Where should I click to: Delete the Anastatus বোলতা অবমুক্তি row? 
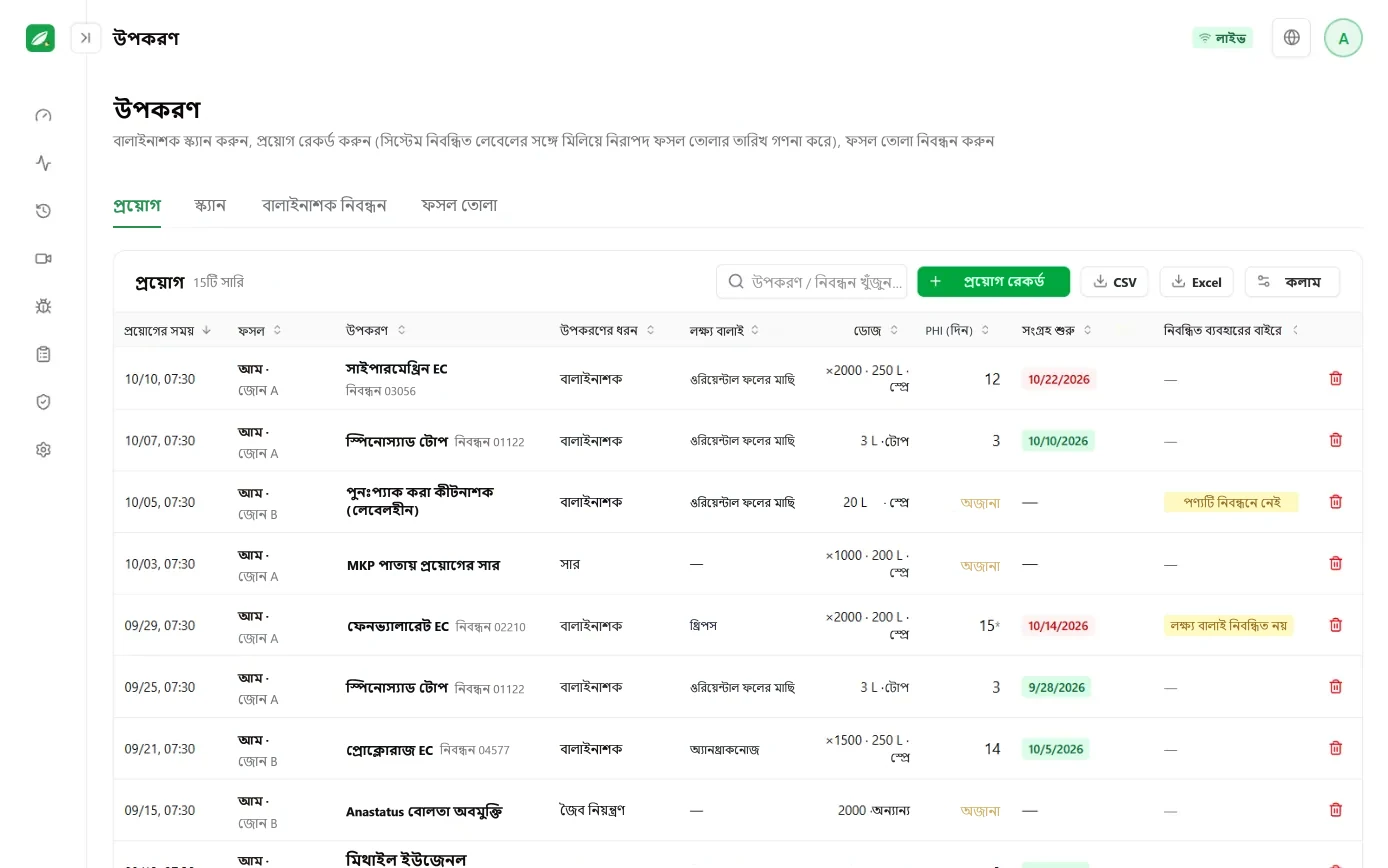1335,810
